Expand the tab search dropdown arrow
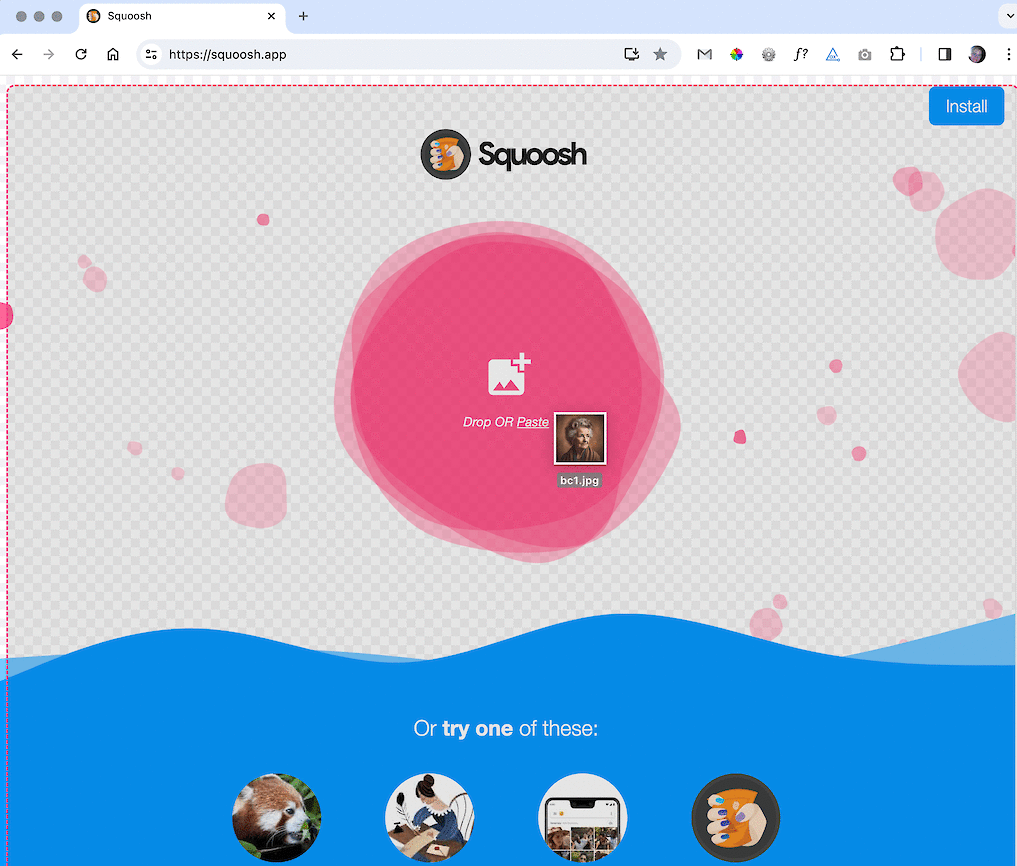1017x866 pixels. click(x=1006, y=16)
